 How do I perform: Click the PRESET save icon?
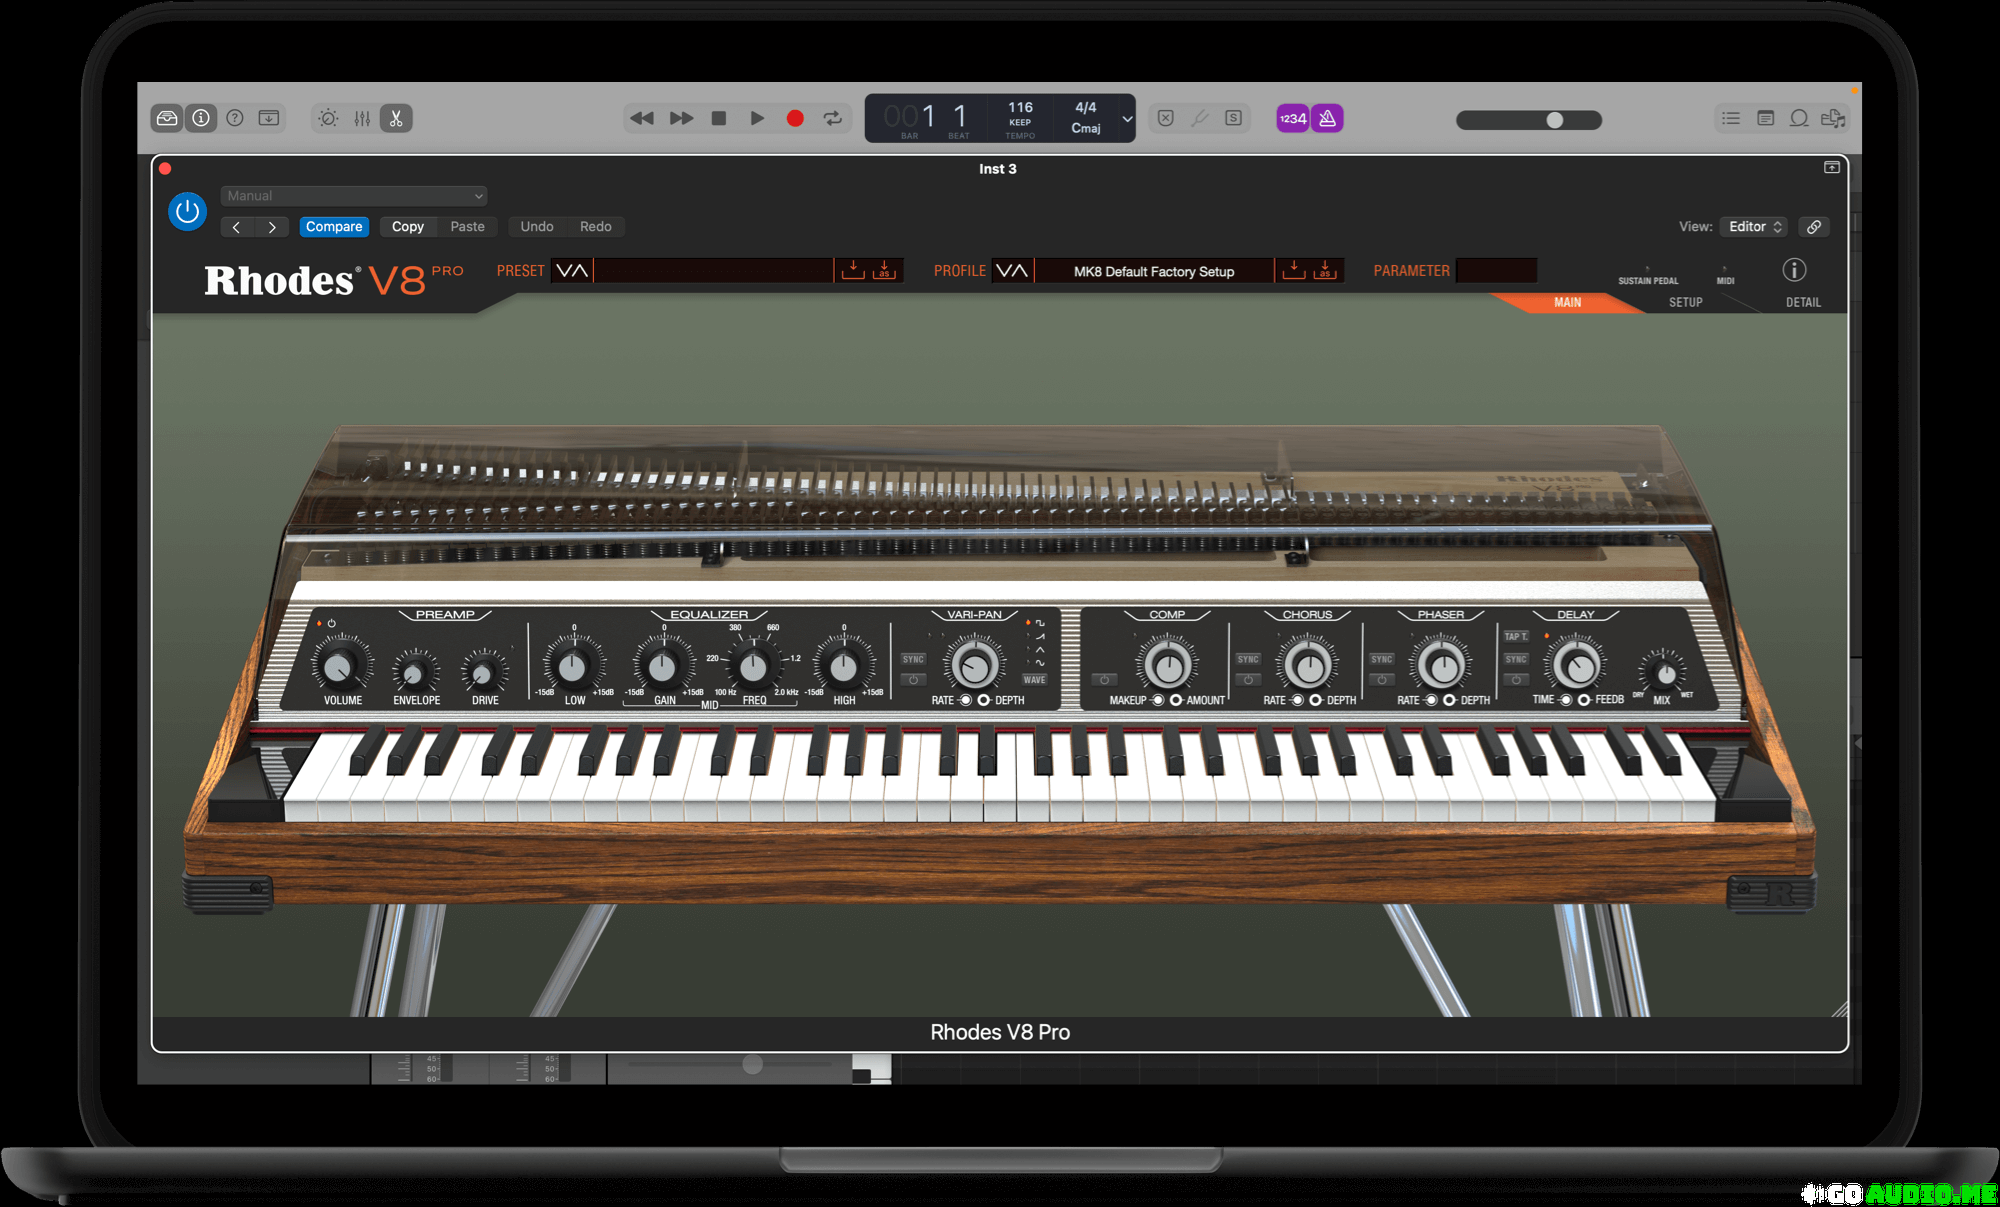tap(853, 271)
